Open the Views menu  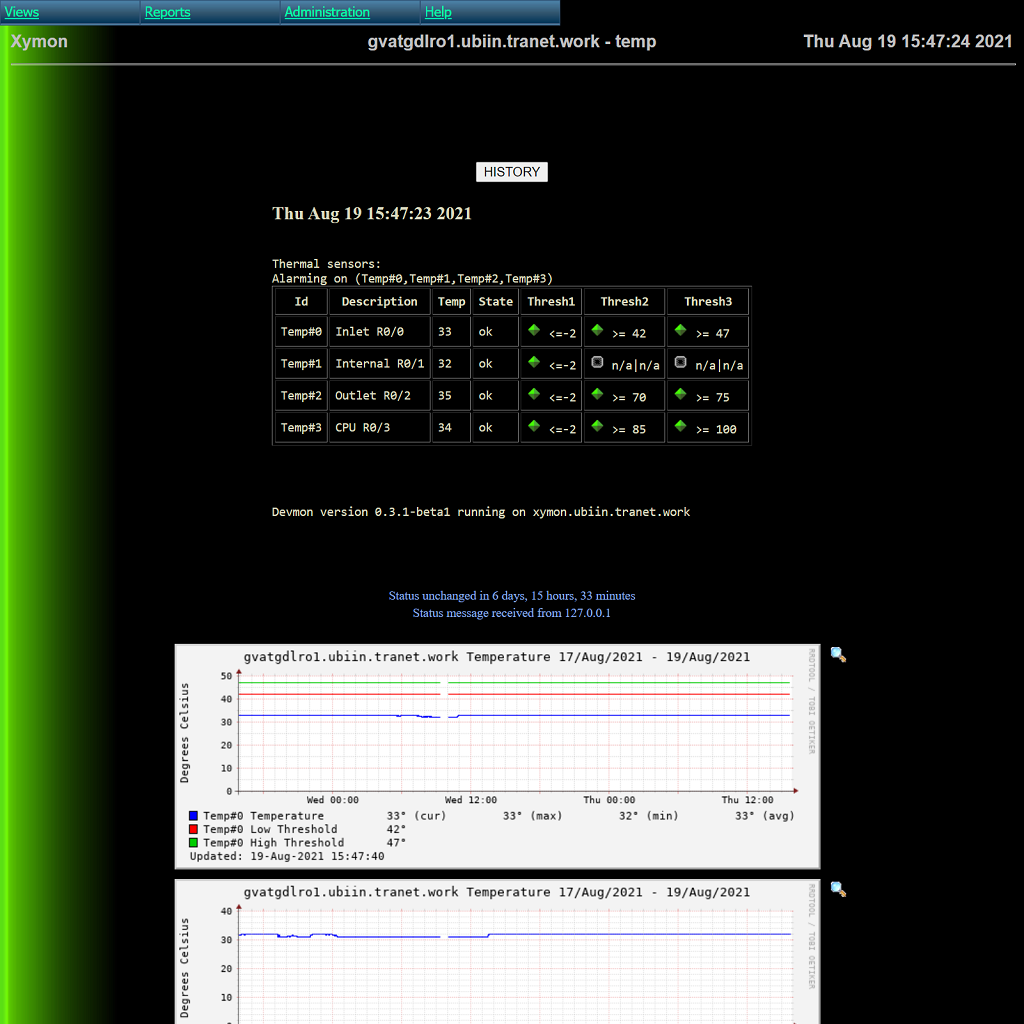pos(22,12)
